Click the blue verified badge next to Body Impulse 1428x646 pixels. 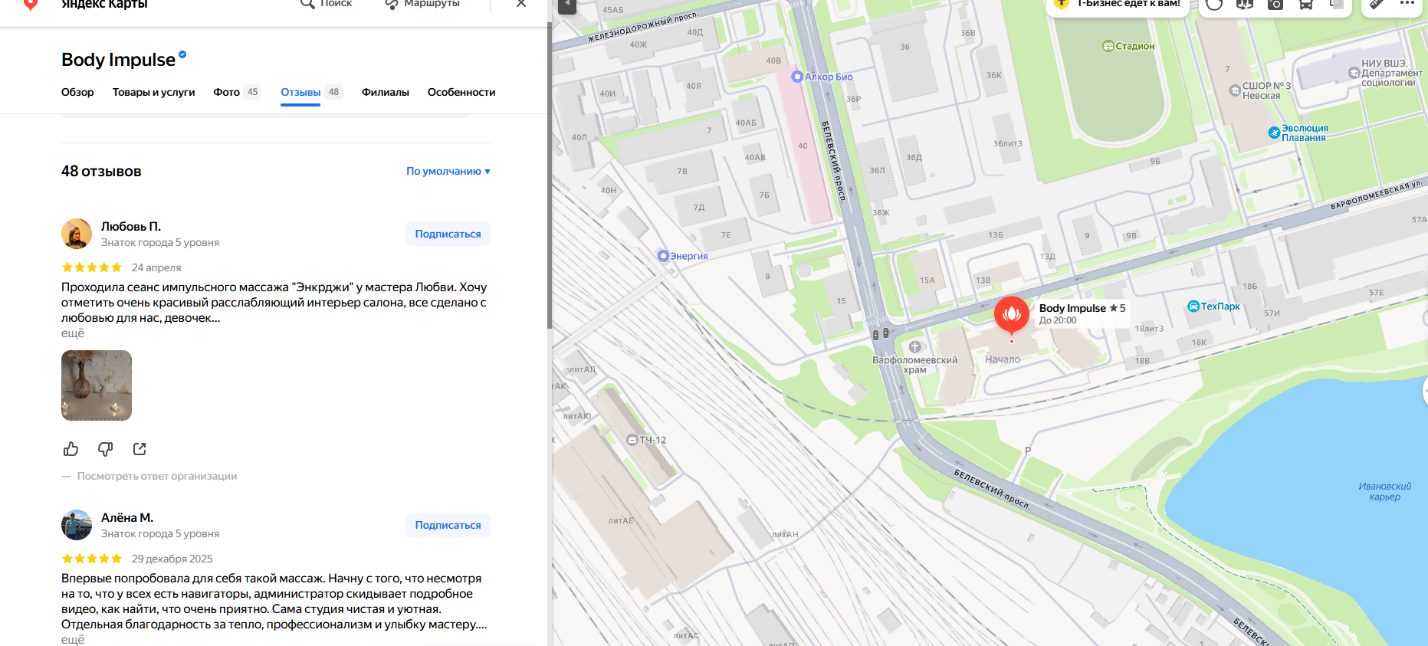[182, 55]
